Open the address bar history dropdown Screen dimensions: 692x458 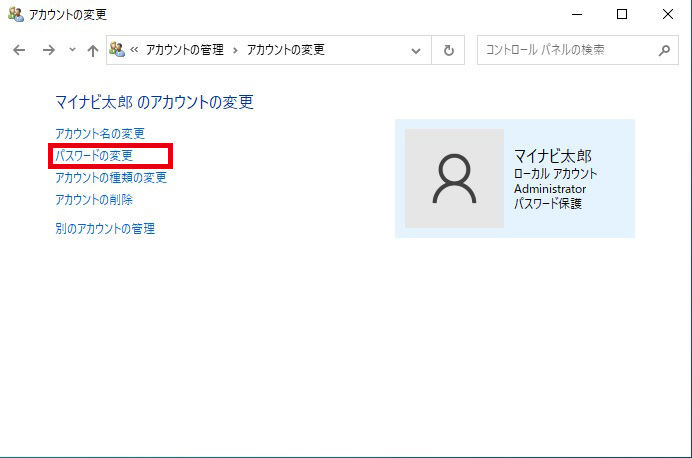[415, 51]
